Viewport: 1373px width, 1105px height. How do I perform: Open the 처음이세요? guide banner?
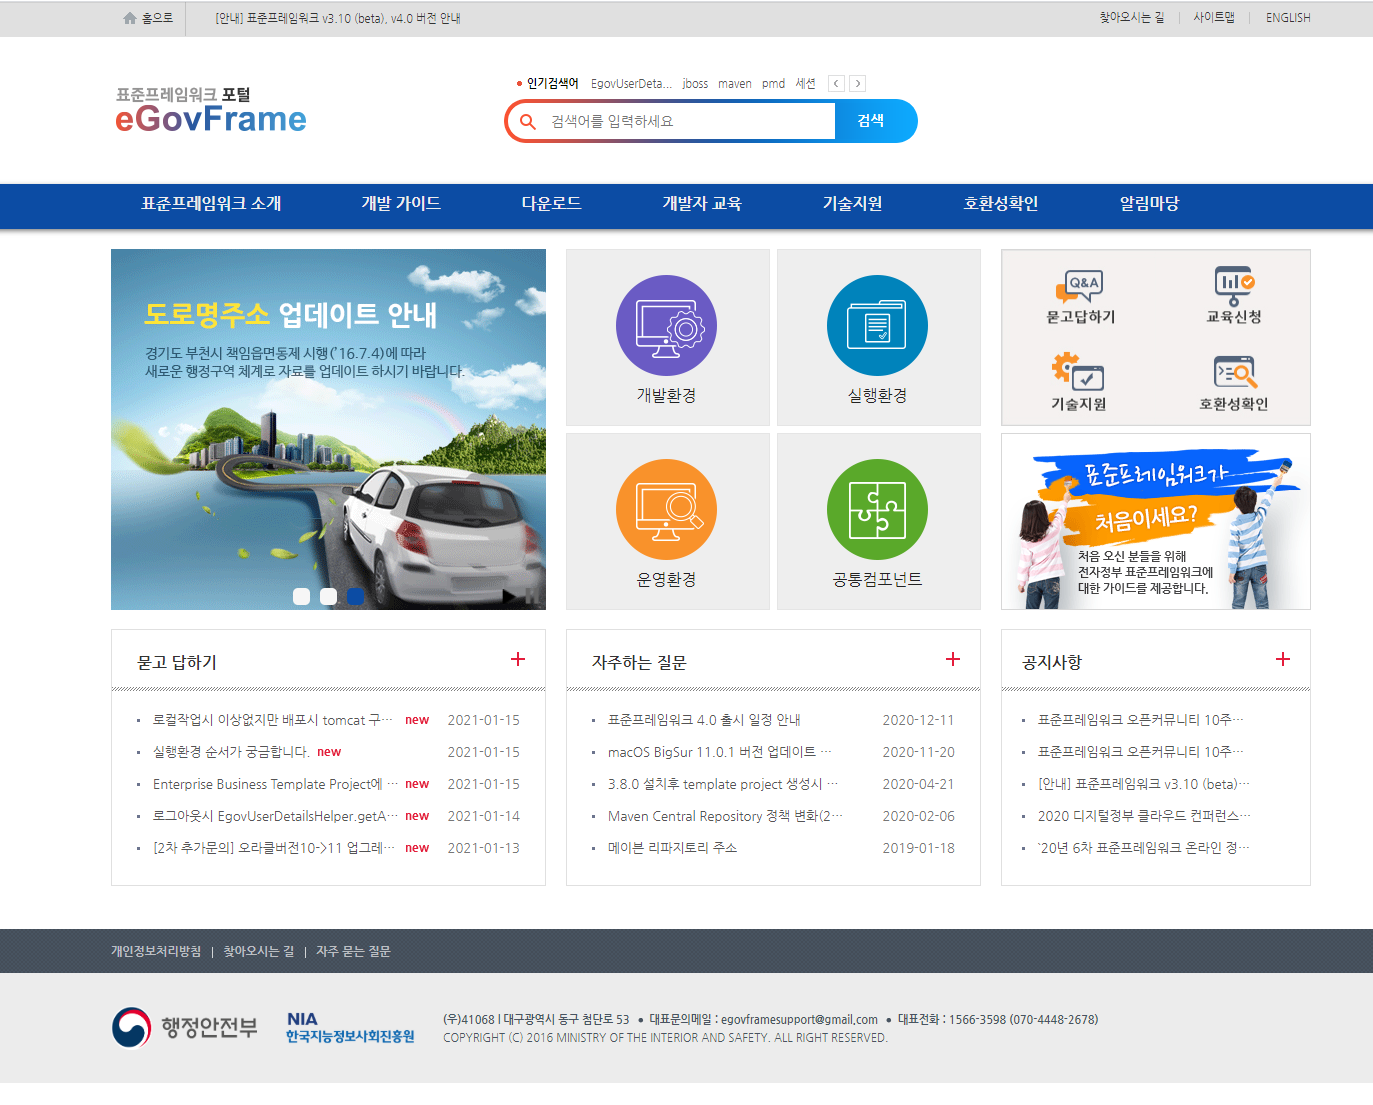click(x=1156, y=521)
